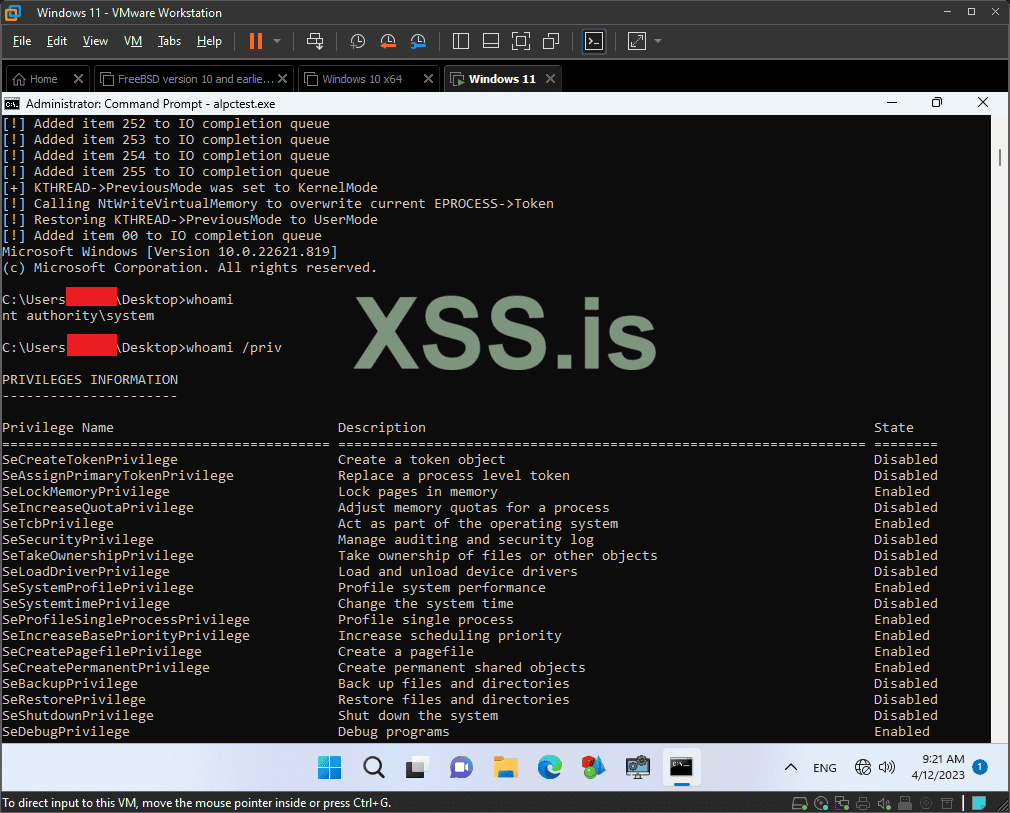Image resolution: width=1010 pixels, height=813 pixels.
Task: Open File Explorer in guest taskbar
Action: point(506,767)
